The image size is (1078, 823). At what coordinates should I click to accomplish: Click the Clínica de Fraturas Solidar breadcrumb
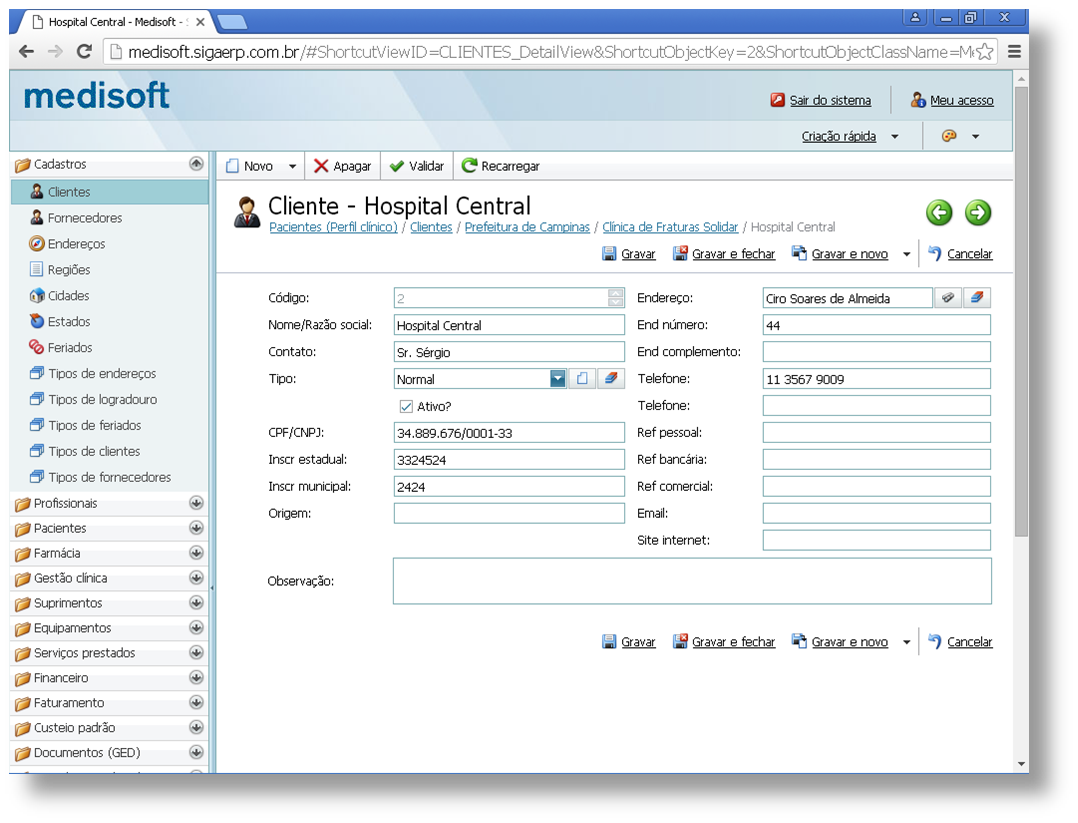coord(670,227)
